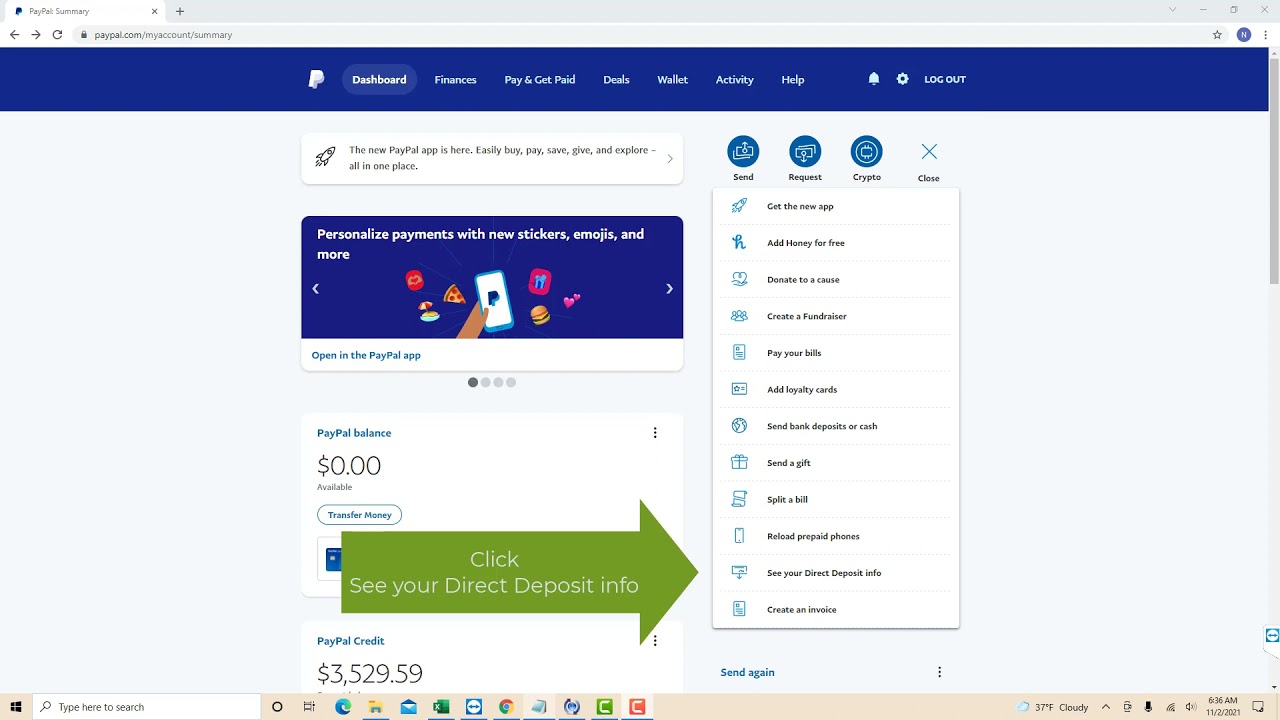Click heart icon for Donate to a cause
Screen dimensions: 1280x720
[739, 279]
